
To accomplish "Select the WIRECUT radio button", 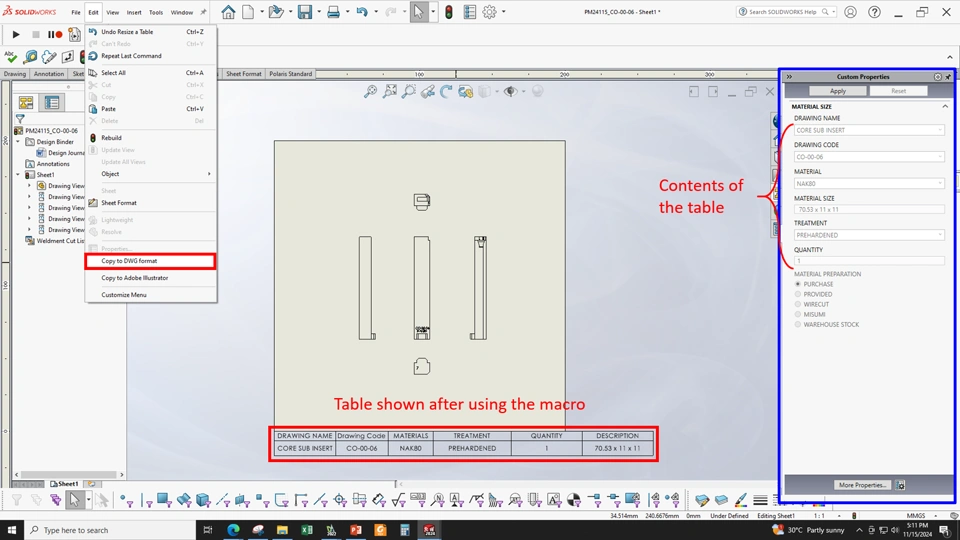I will point(798,304).
